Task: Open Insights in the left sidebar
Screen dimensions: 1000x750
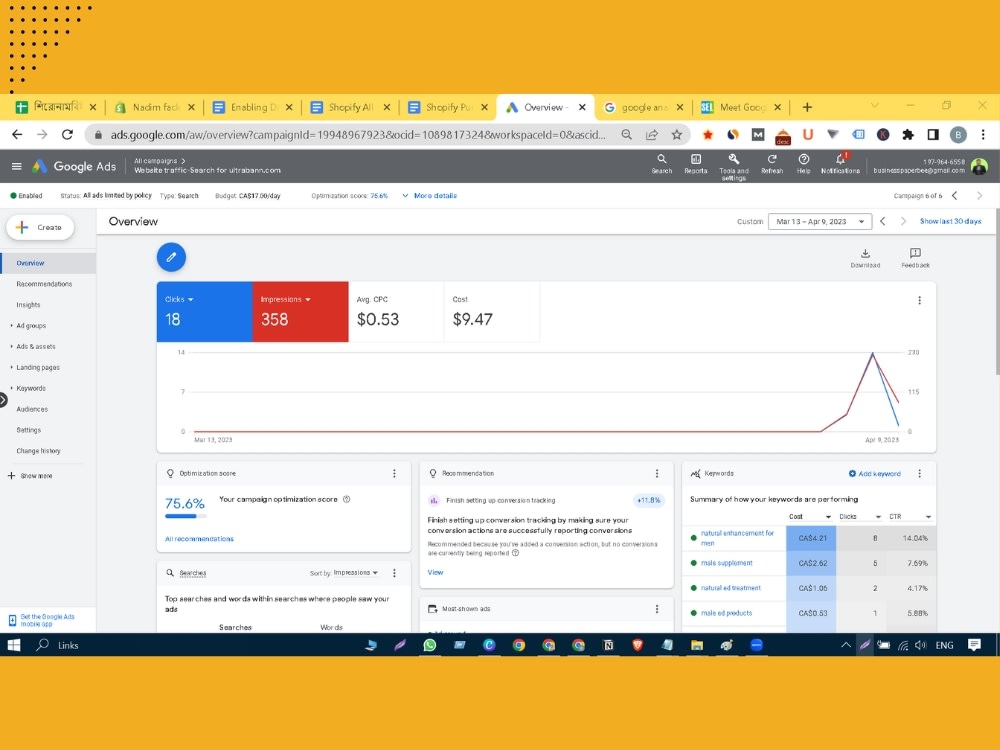Action: click(x=28, y=305)
